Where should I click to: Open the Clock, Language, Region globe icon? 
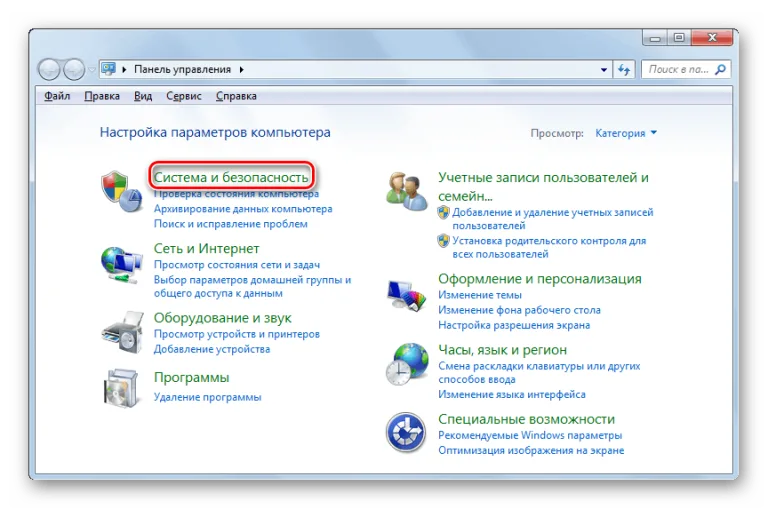pyautogui.click(x=407, y=364)
